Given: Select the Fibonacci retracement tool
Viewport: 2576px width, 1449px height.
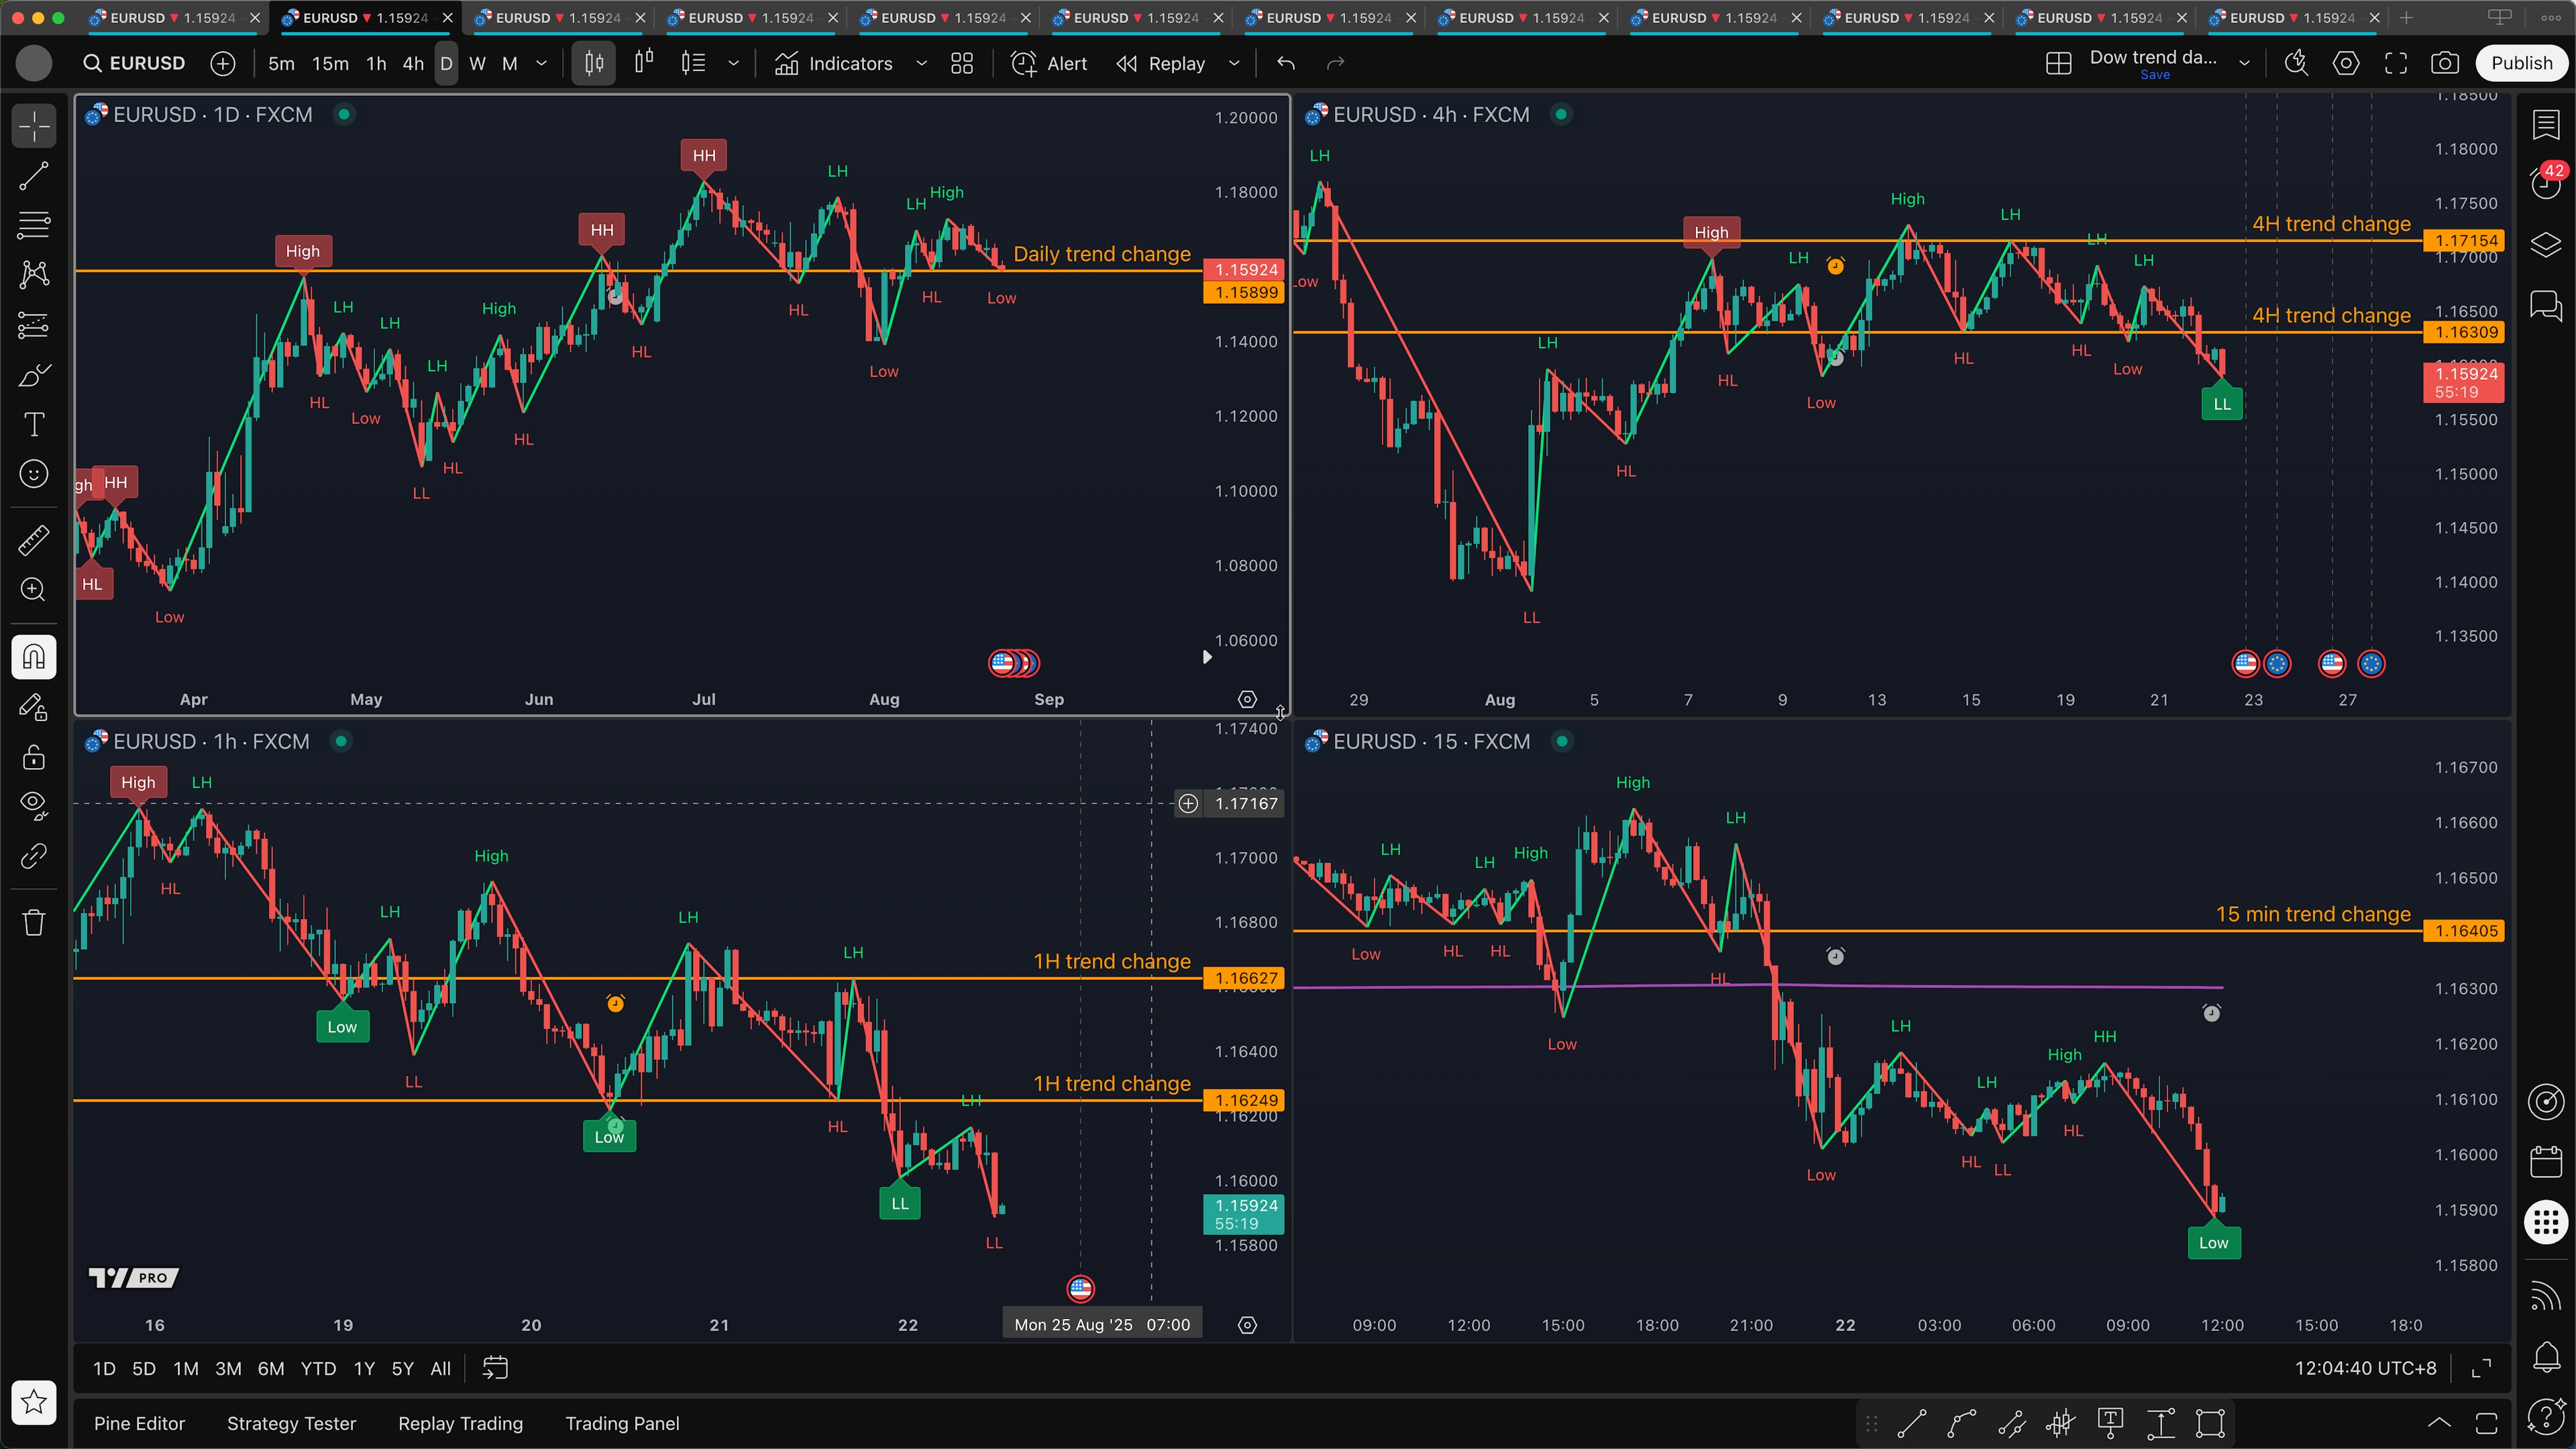Looking at the screenshot, I should [x=34, y=225].
